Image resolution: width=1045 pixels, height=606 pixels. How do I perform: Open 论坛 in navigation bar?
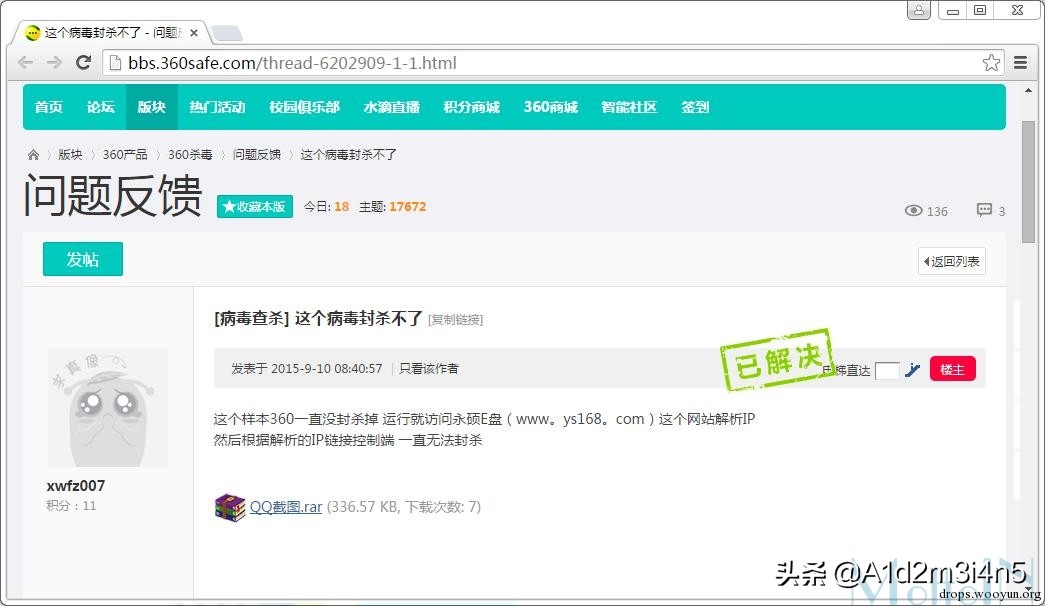101,107
